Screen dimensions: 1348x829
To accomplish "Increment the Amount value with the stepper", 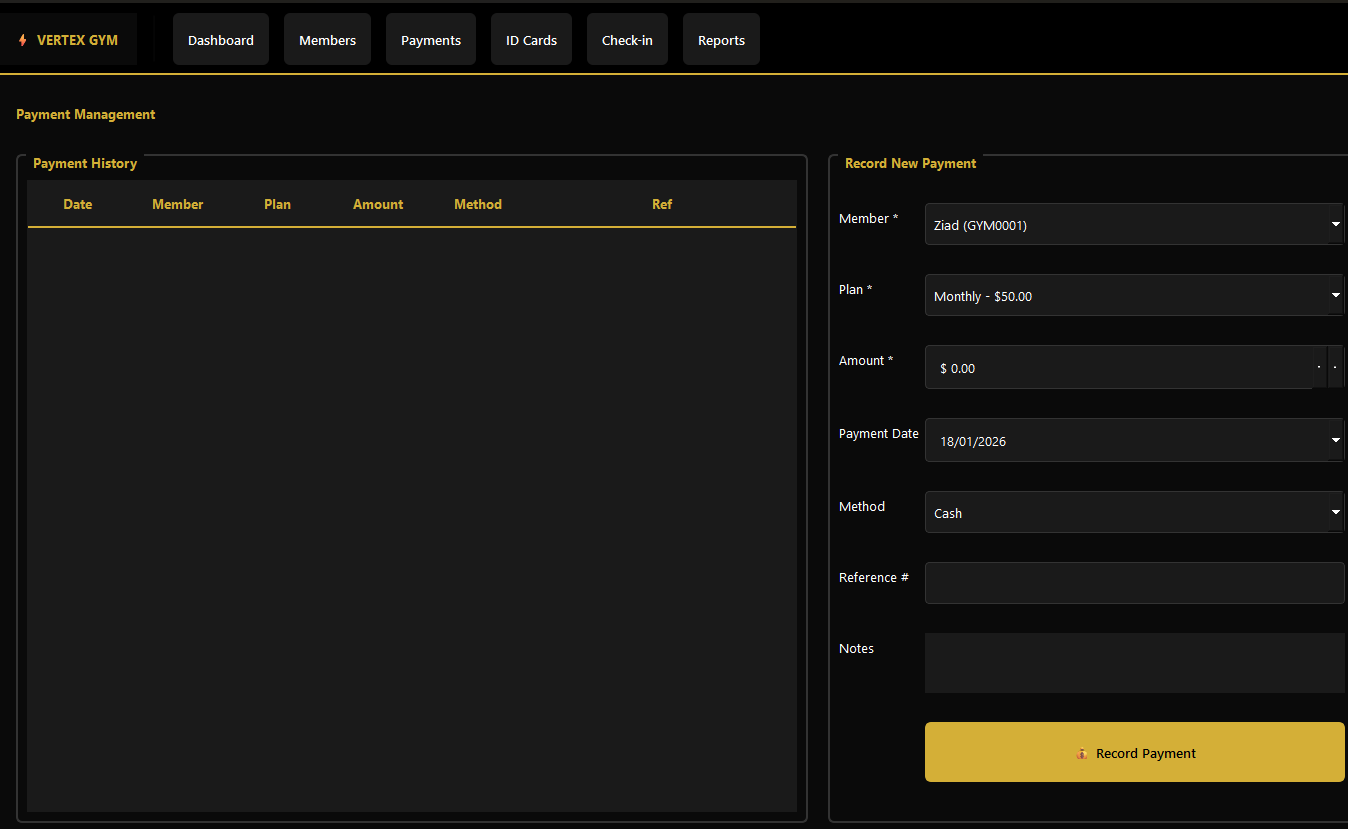I will click(x=1318, y=367).
